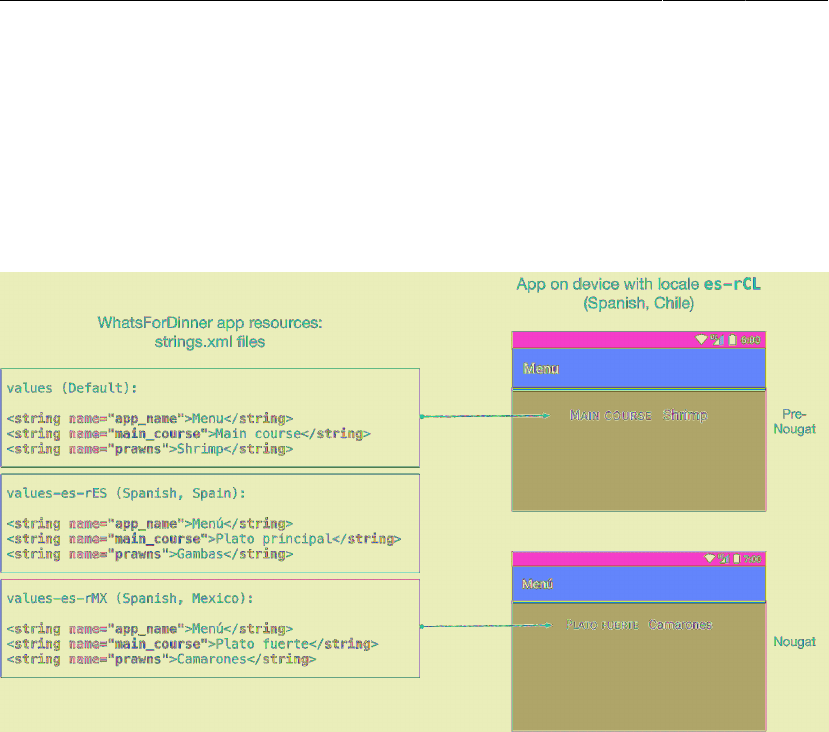Click the prawns 'Camarones' string line in the es-rMX box

(x=161, y=660)
